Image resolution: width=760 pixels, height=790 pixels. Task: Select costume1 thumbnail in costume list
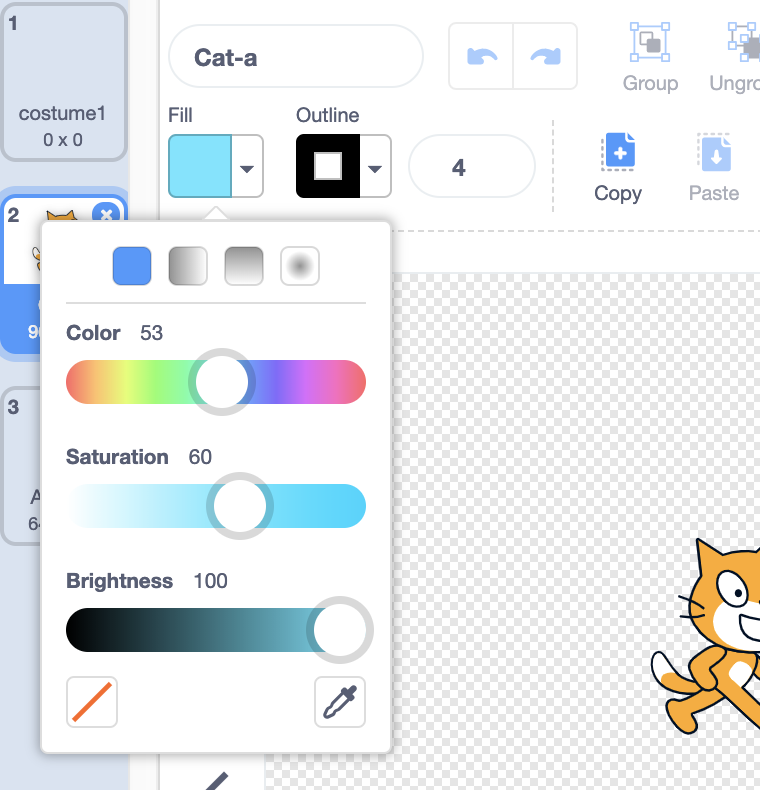[64, 82]
